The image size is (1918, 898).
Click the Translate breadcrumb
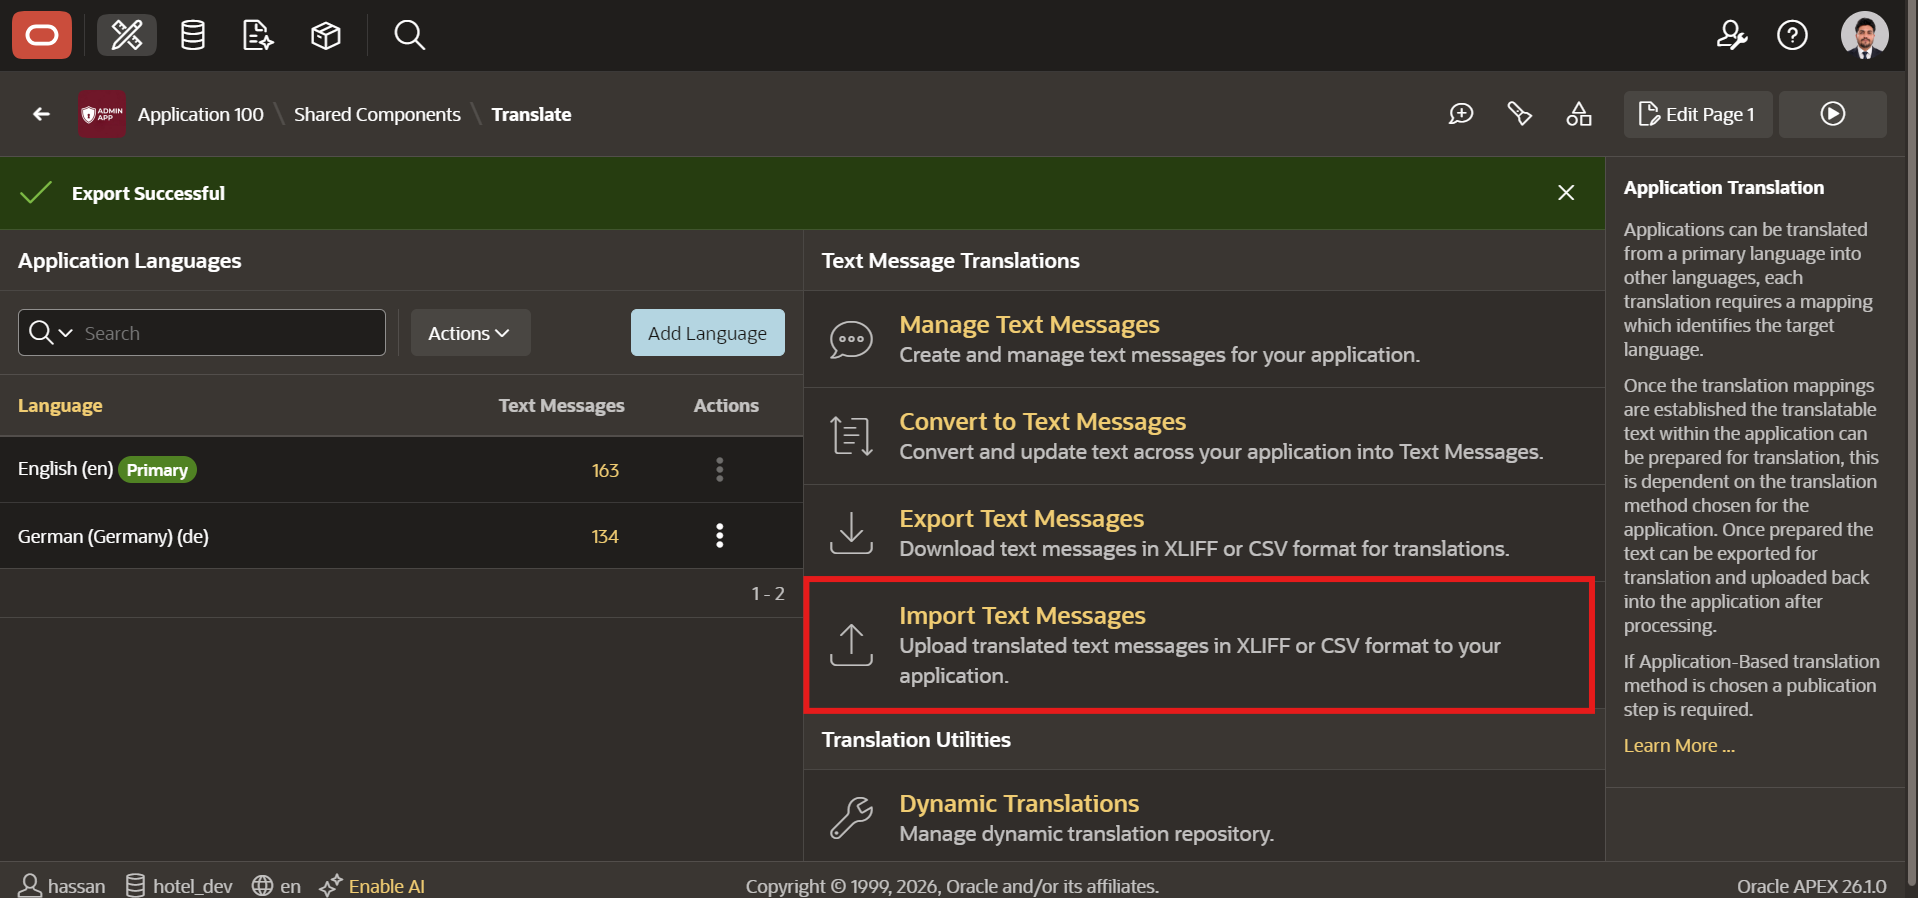pyautogui.click(x=531, y=114)
